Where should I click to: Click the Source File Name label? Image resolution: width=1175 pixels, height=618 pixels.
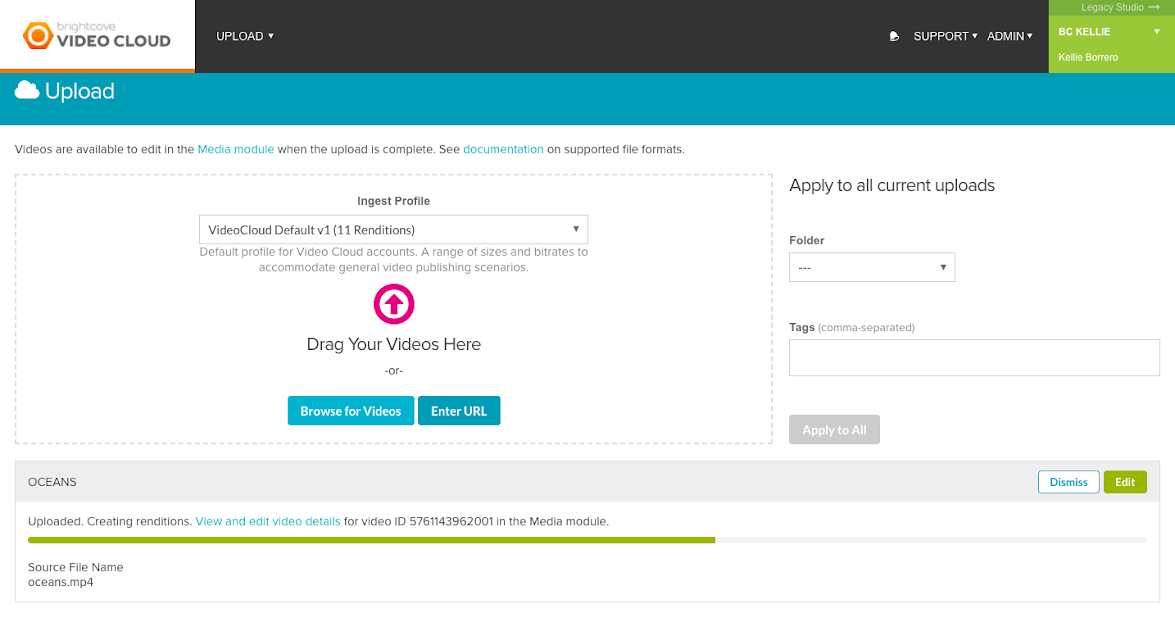pos(76,567)
